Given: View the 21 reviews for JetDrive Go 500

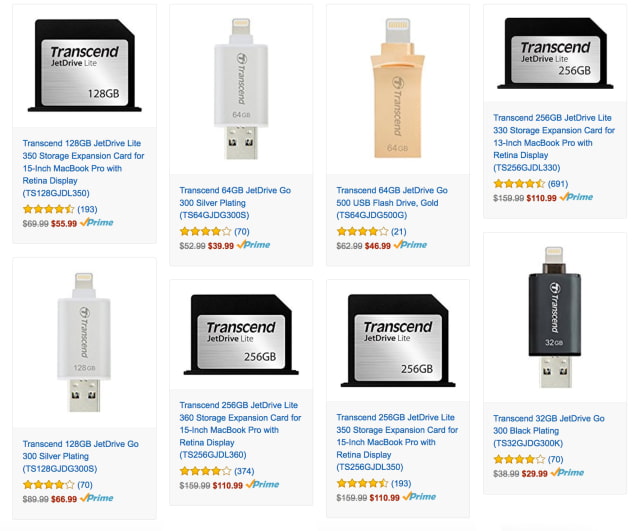Looking at the screenshot, I should pyautogui.click(x=399, y=232).
